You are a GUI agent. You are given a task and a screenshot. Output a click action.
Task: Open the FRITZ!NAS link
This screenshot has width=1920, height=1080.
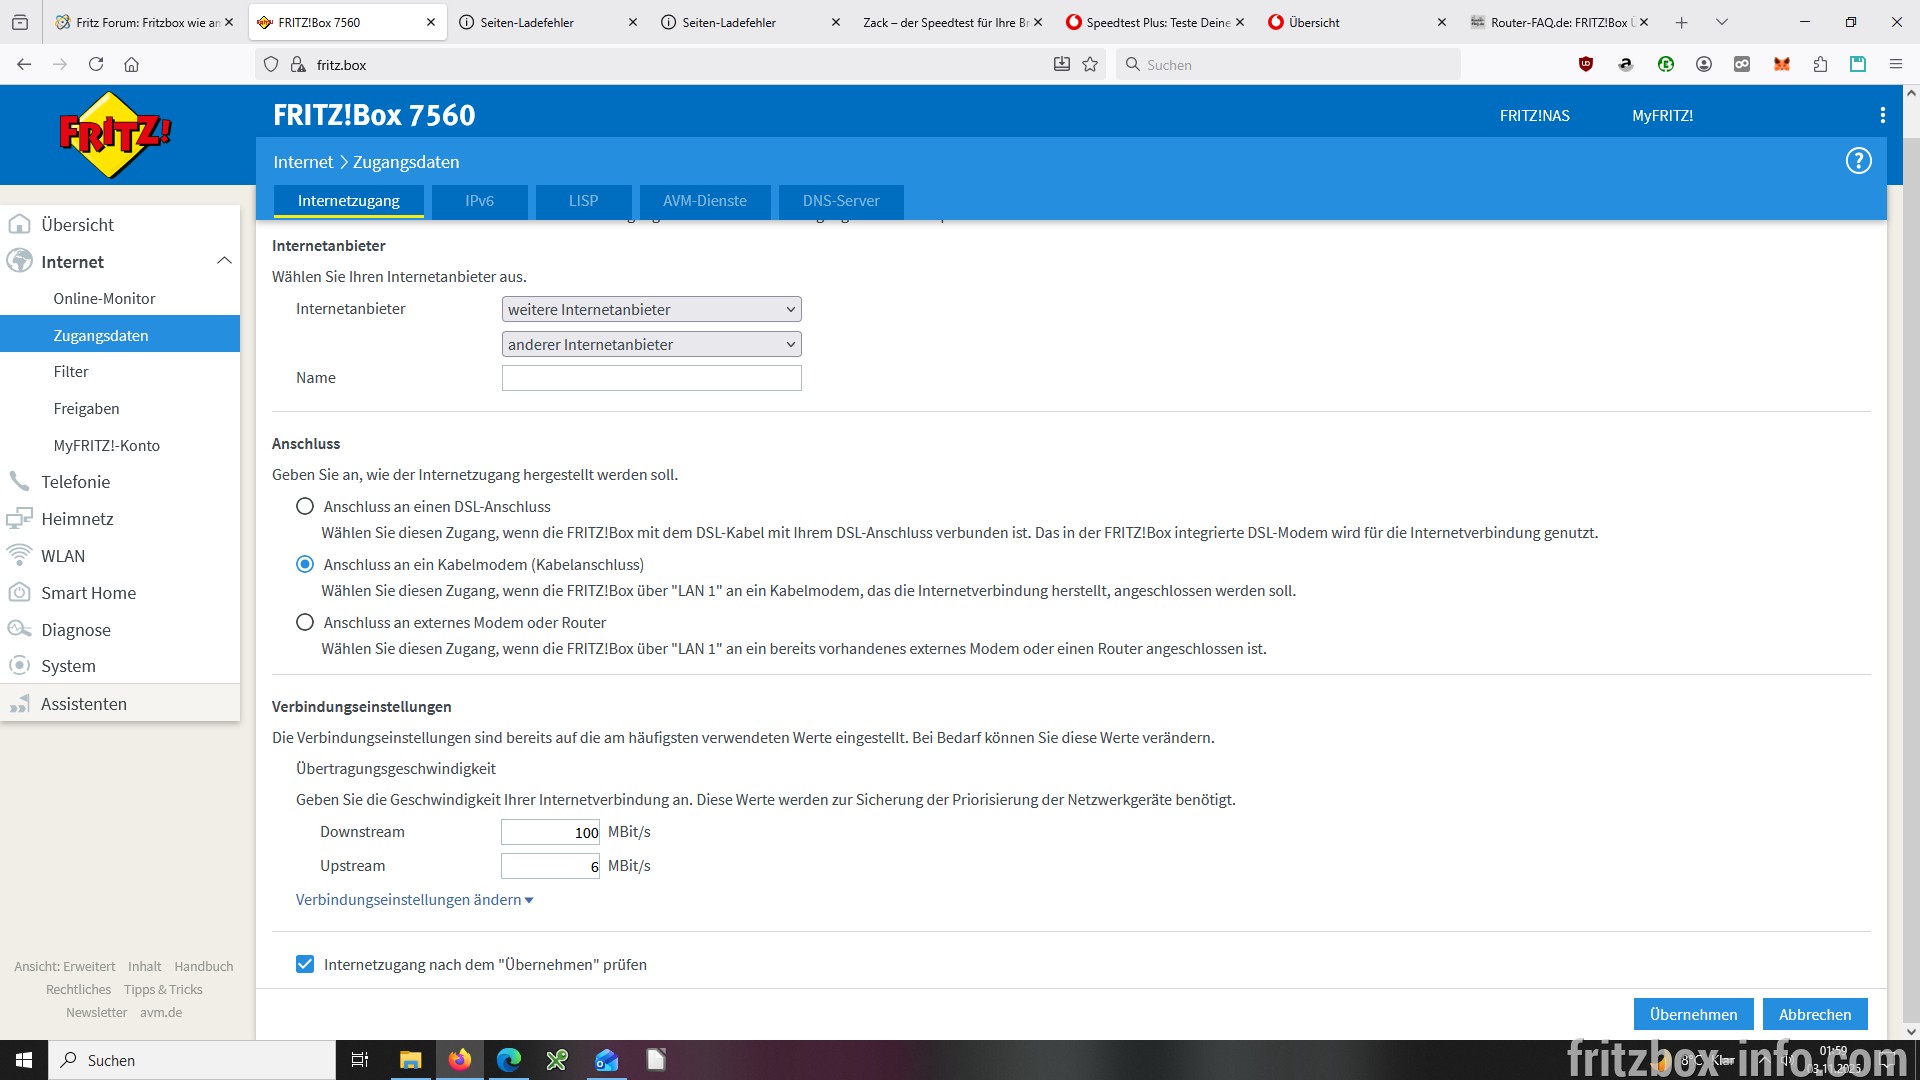click(1534, 116)
